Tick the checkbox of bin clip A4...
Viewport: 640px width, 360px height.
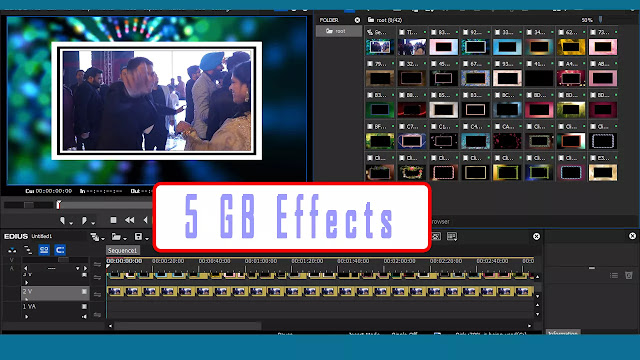tap(561, 64)
